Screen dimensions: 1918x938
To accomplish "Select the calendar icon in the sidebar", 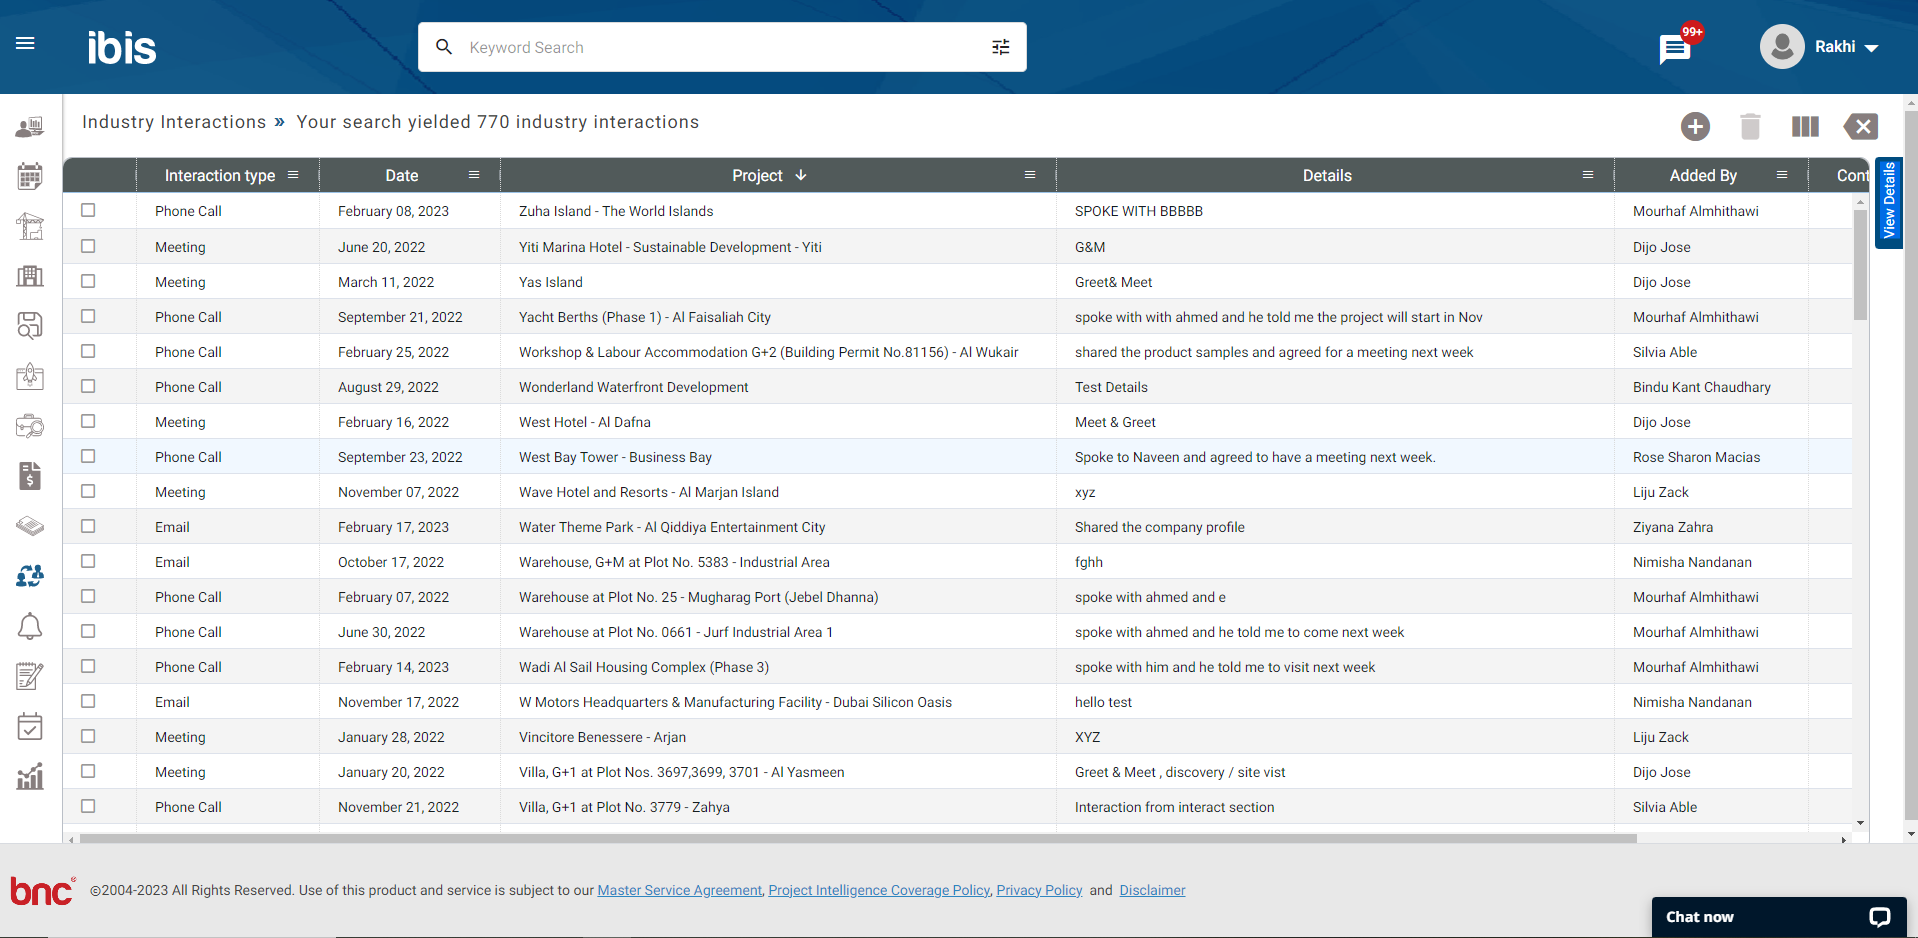I will [29, 175].
